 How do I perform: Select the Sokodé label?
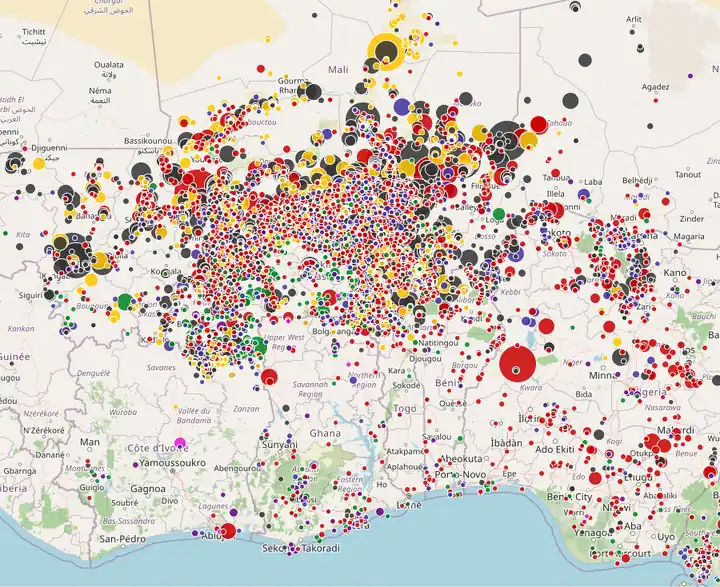tap(406, 386)
